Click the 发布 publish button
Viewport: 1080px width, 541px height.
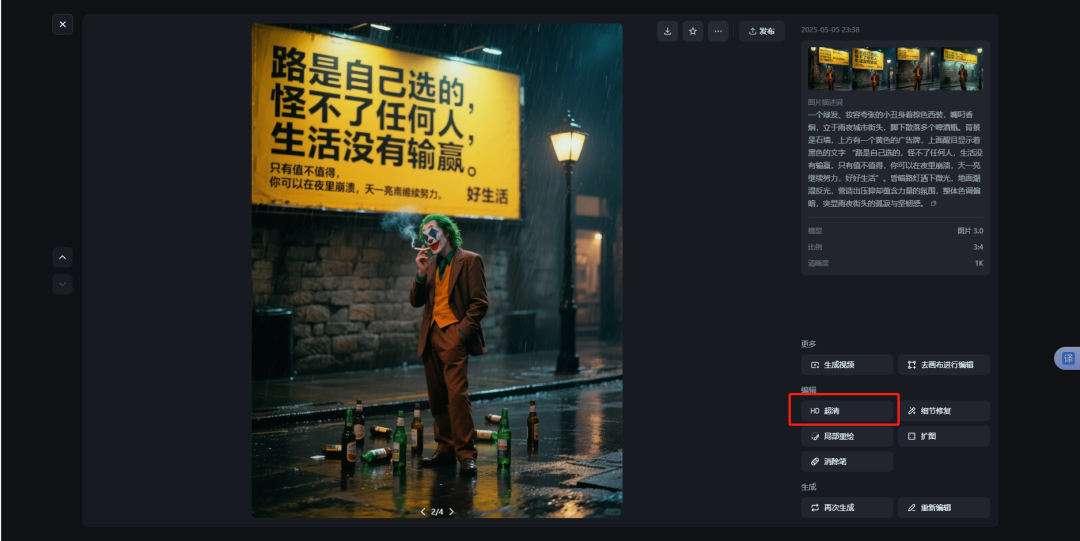762,31
